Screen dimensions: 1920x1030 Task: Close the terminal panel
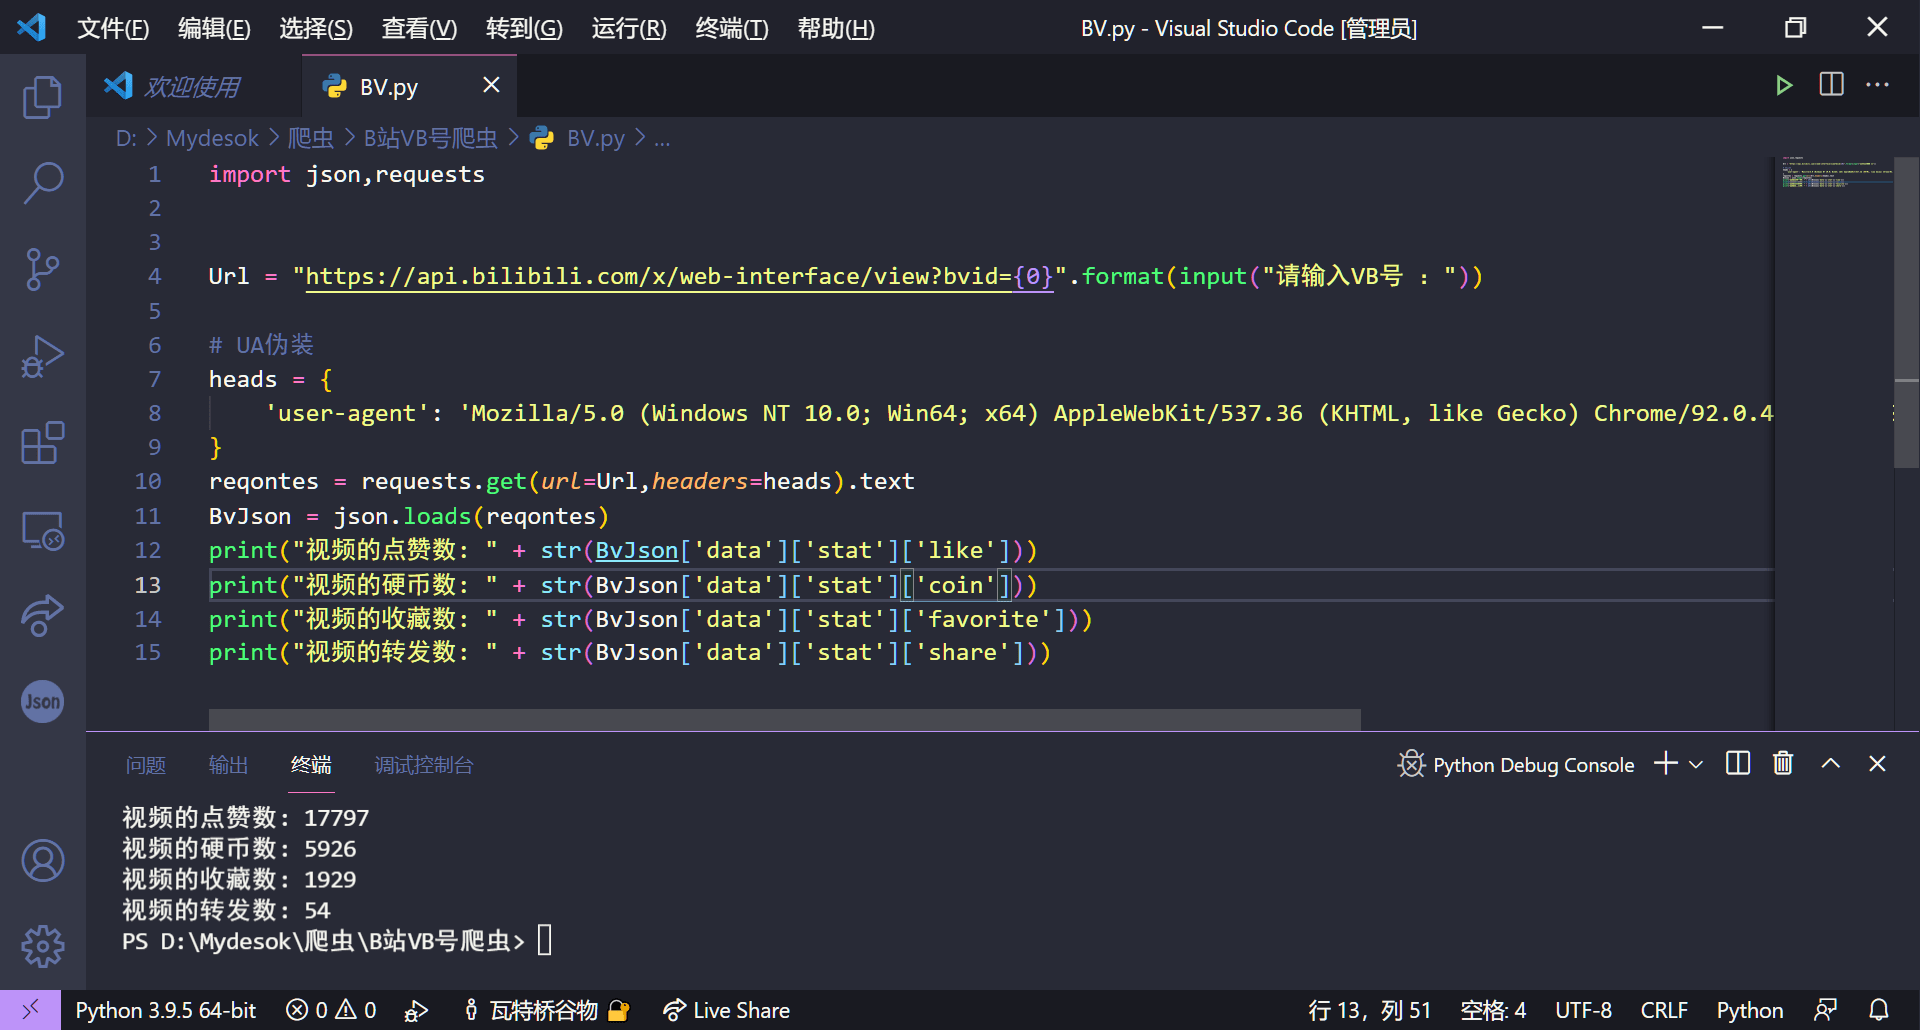point(1877,764)
